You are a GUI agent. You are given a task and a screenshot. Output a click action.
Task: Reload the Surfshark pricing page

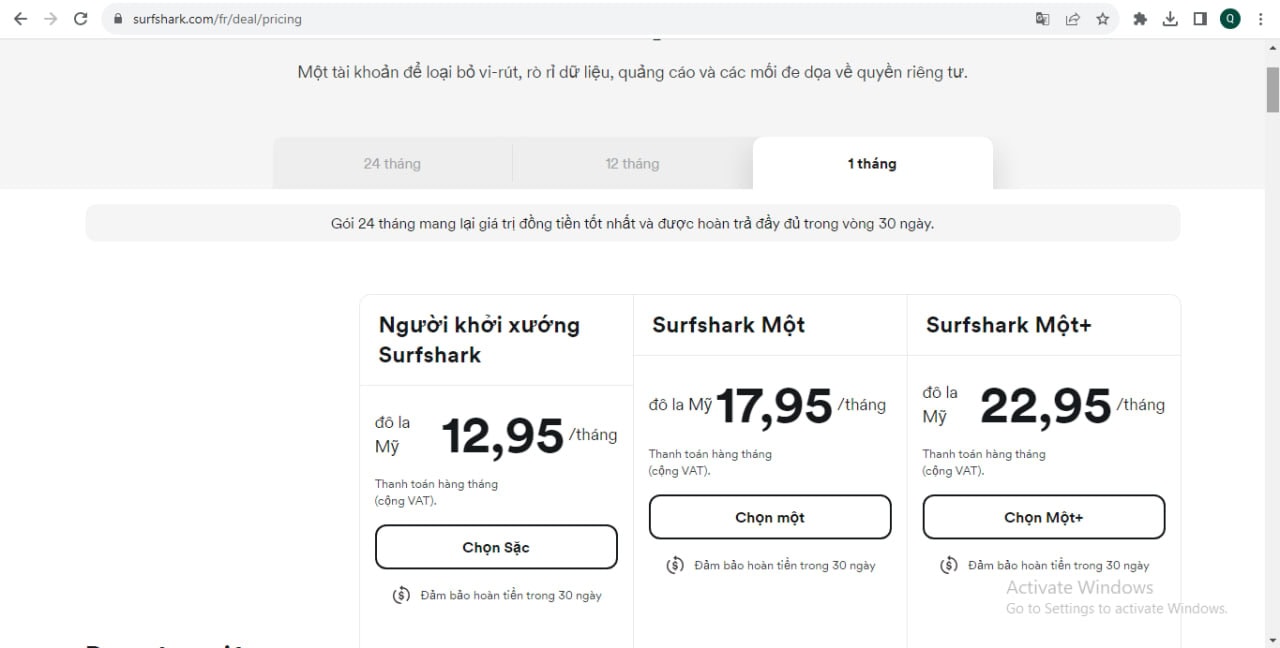coord(81,19)
